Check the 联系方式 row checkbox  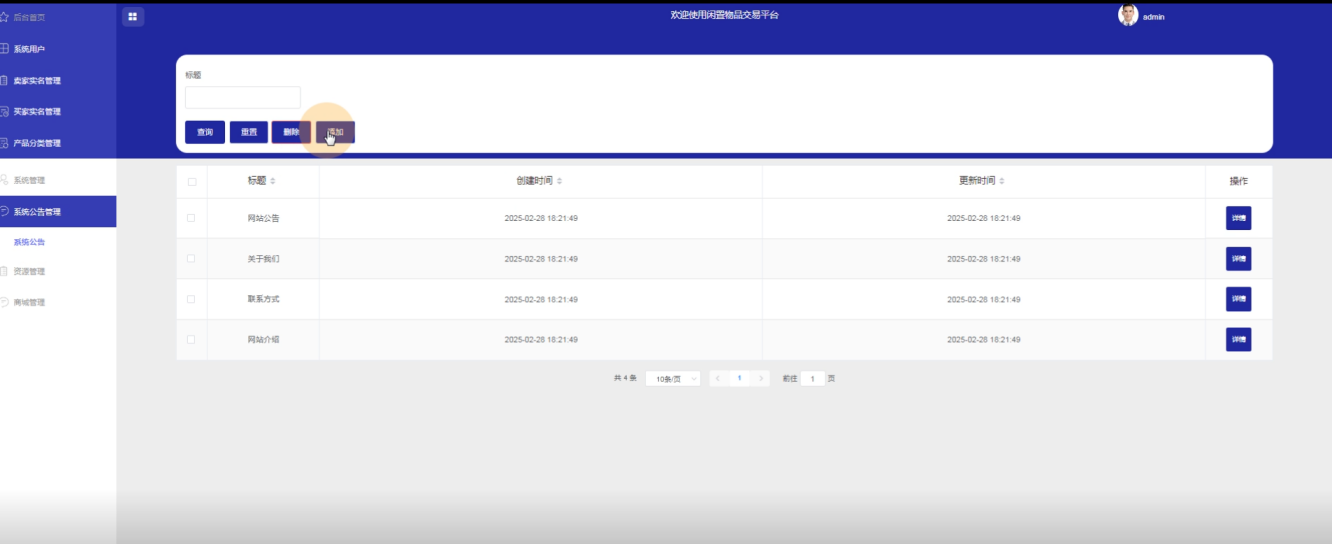click(192, 299)
